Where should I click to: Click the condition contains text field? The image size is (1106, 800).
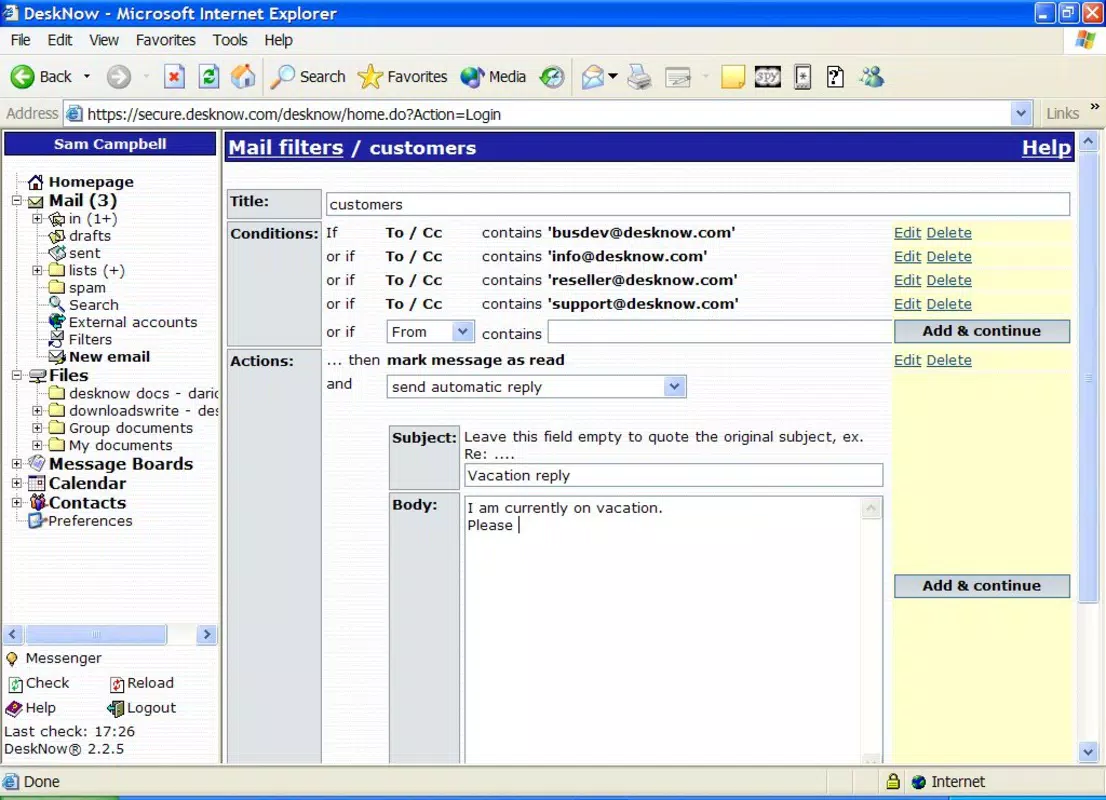720,332
